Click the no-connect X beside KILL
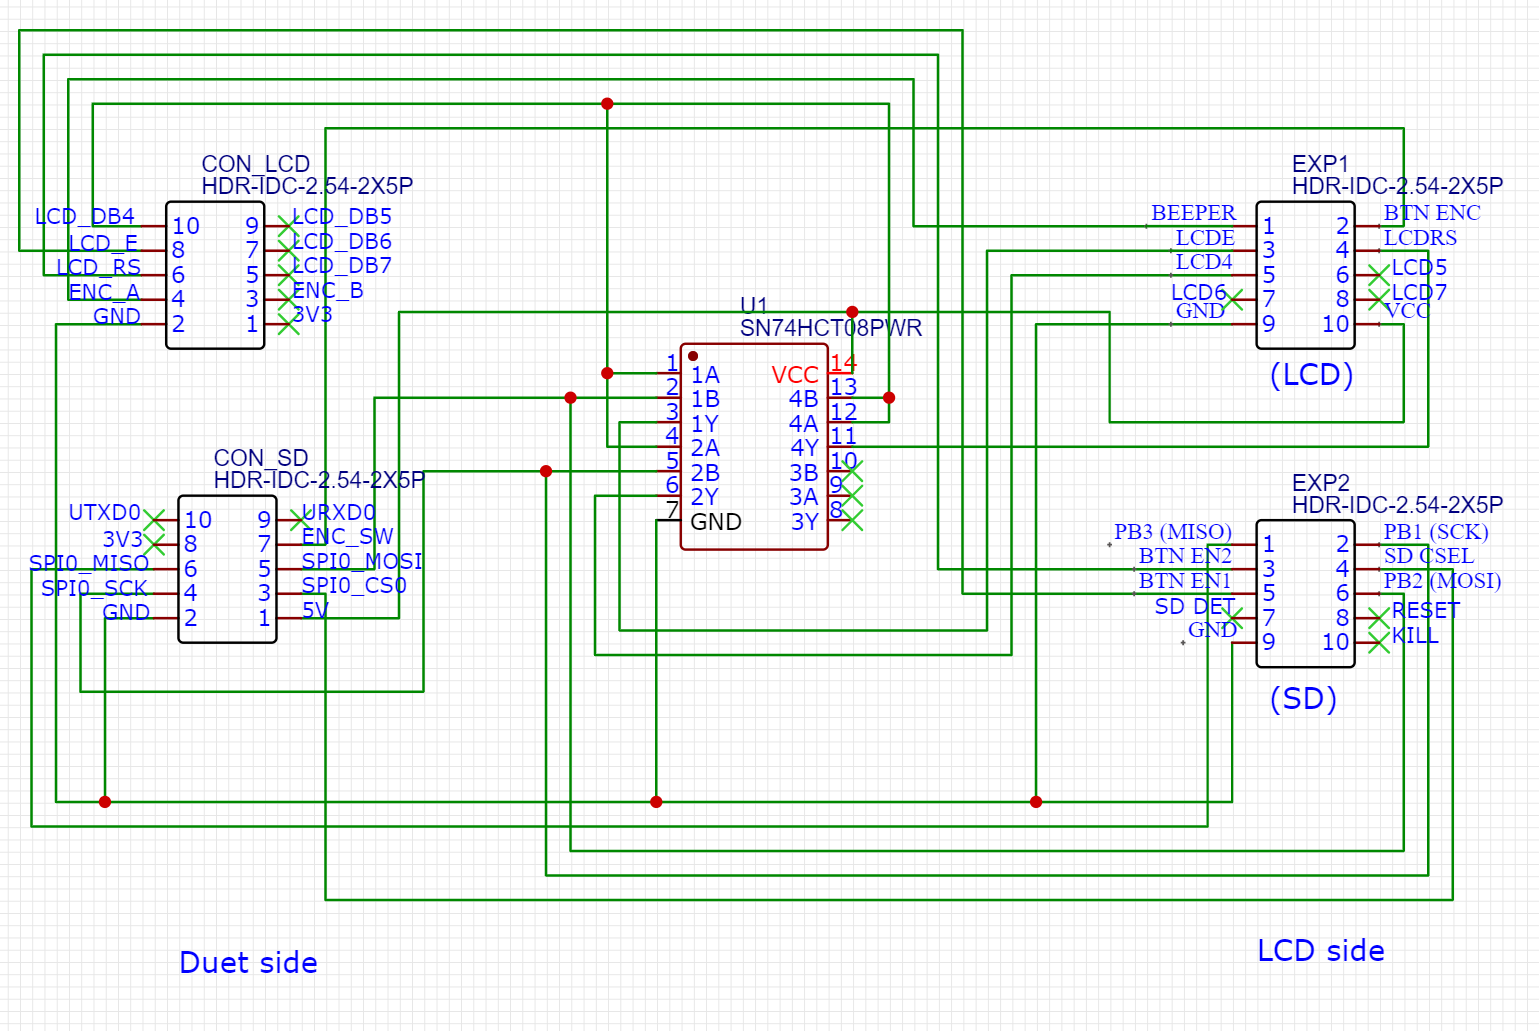This screenshot has height=1031, width=1539. [x=1379, y=643]
